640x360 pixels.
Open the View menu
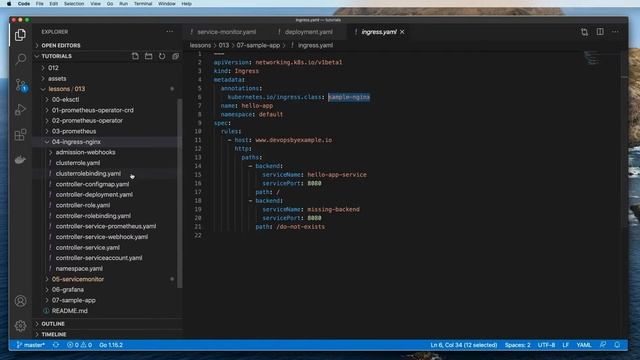95,4
